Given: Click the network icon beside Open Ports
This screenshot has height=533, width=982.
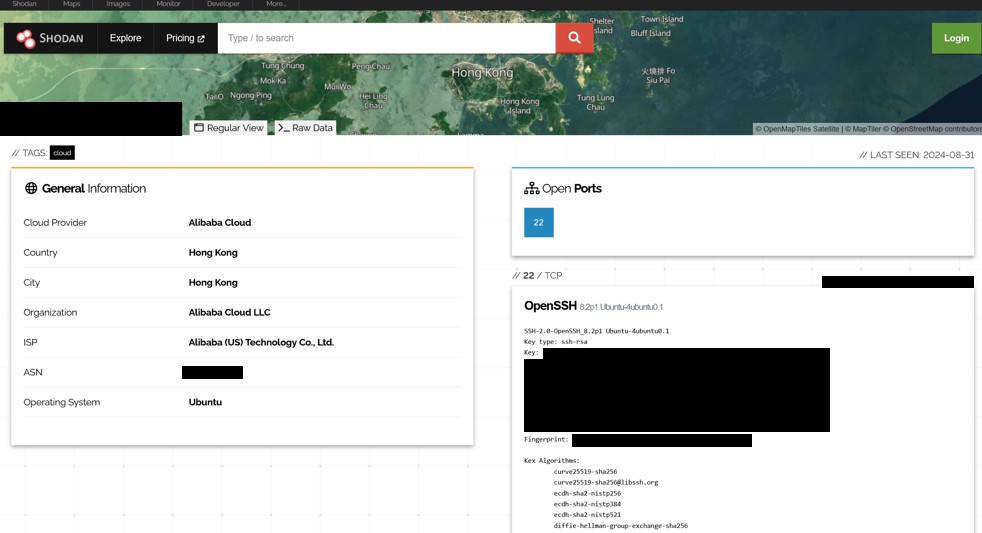Looking at the screenshot, I should [x=532, y=188].
